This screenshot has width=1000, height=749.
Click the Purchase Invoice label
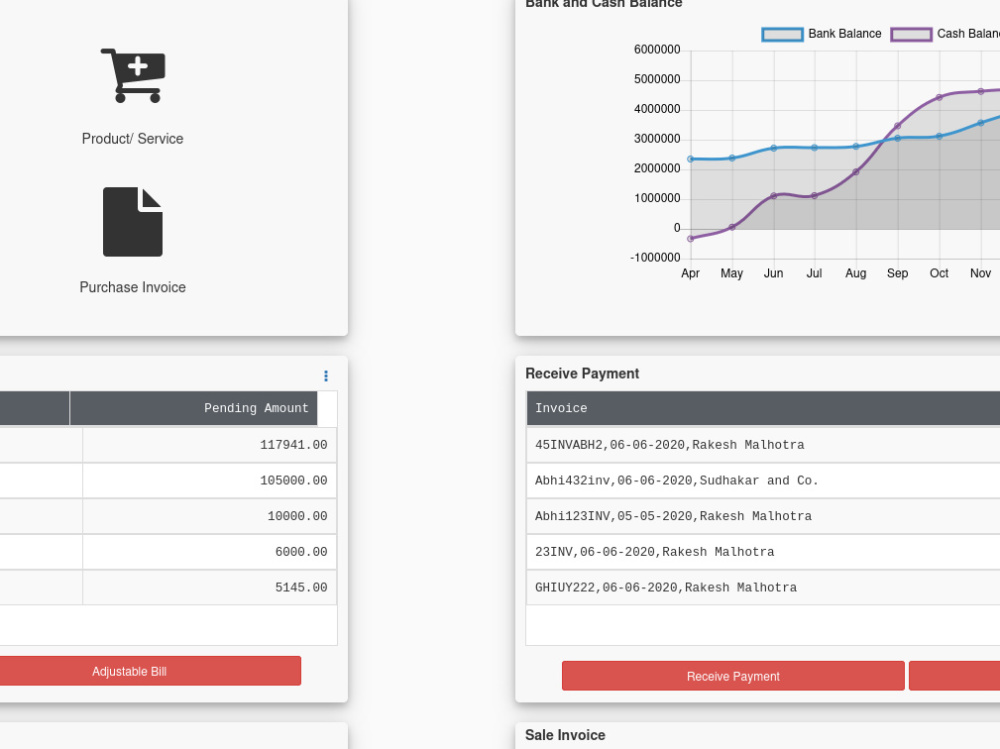click(133, 287)
